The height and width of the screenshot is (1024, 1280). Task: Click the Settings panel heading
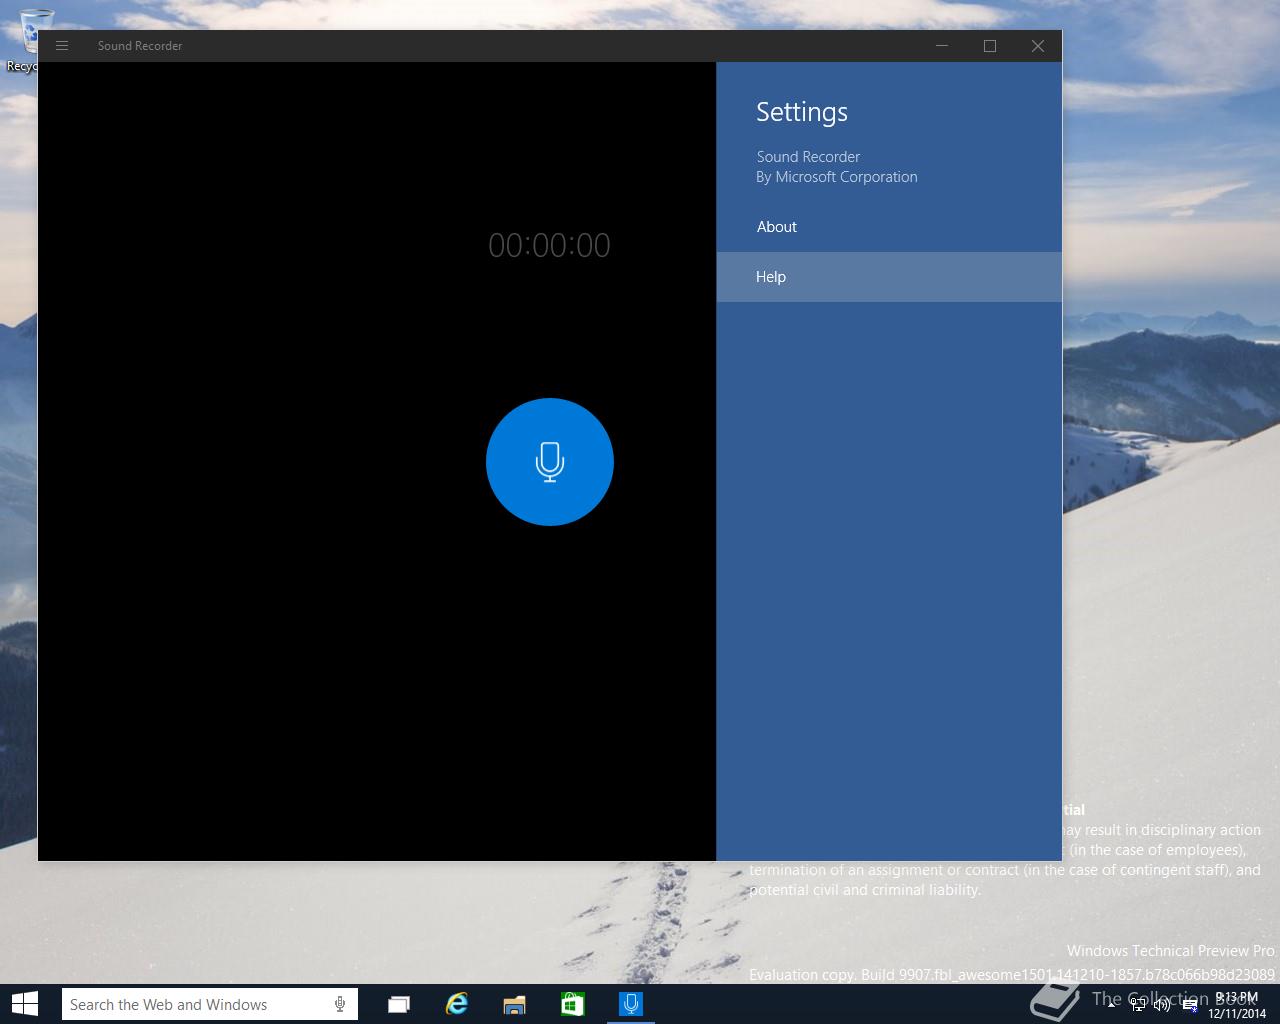(802, 112)
